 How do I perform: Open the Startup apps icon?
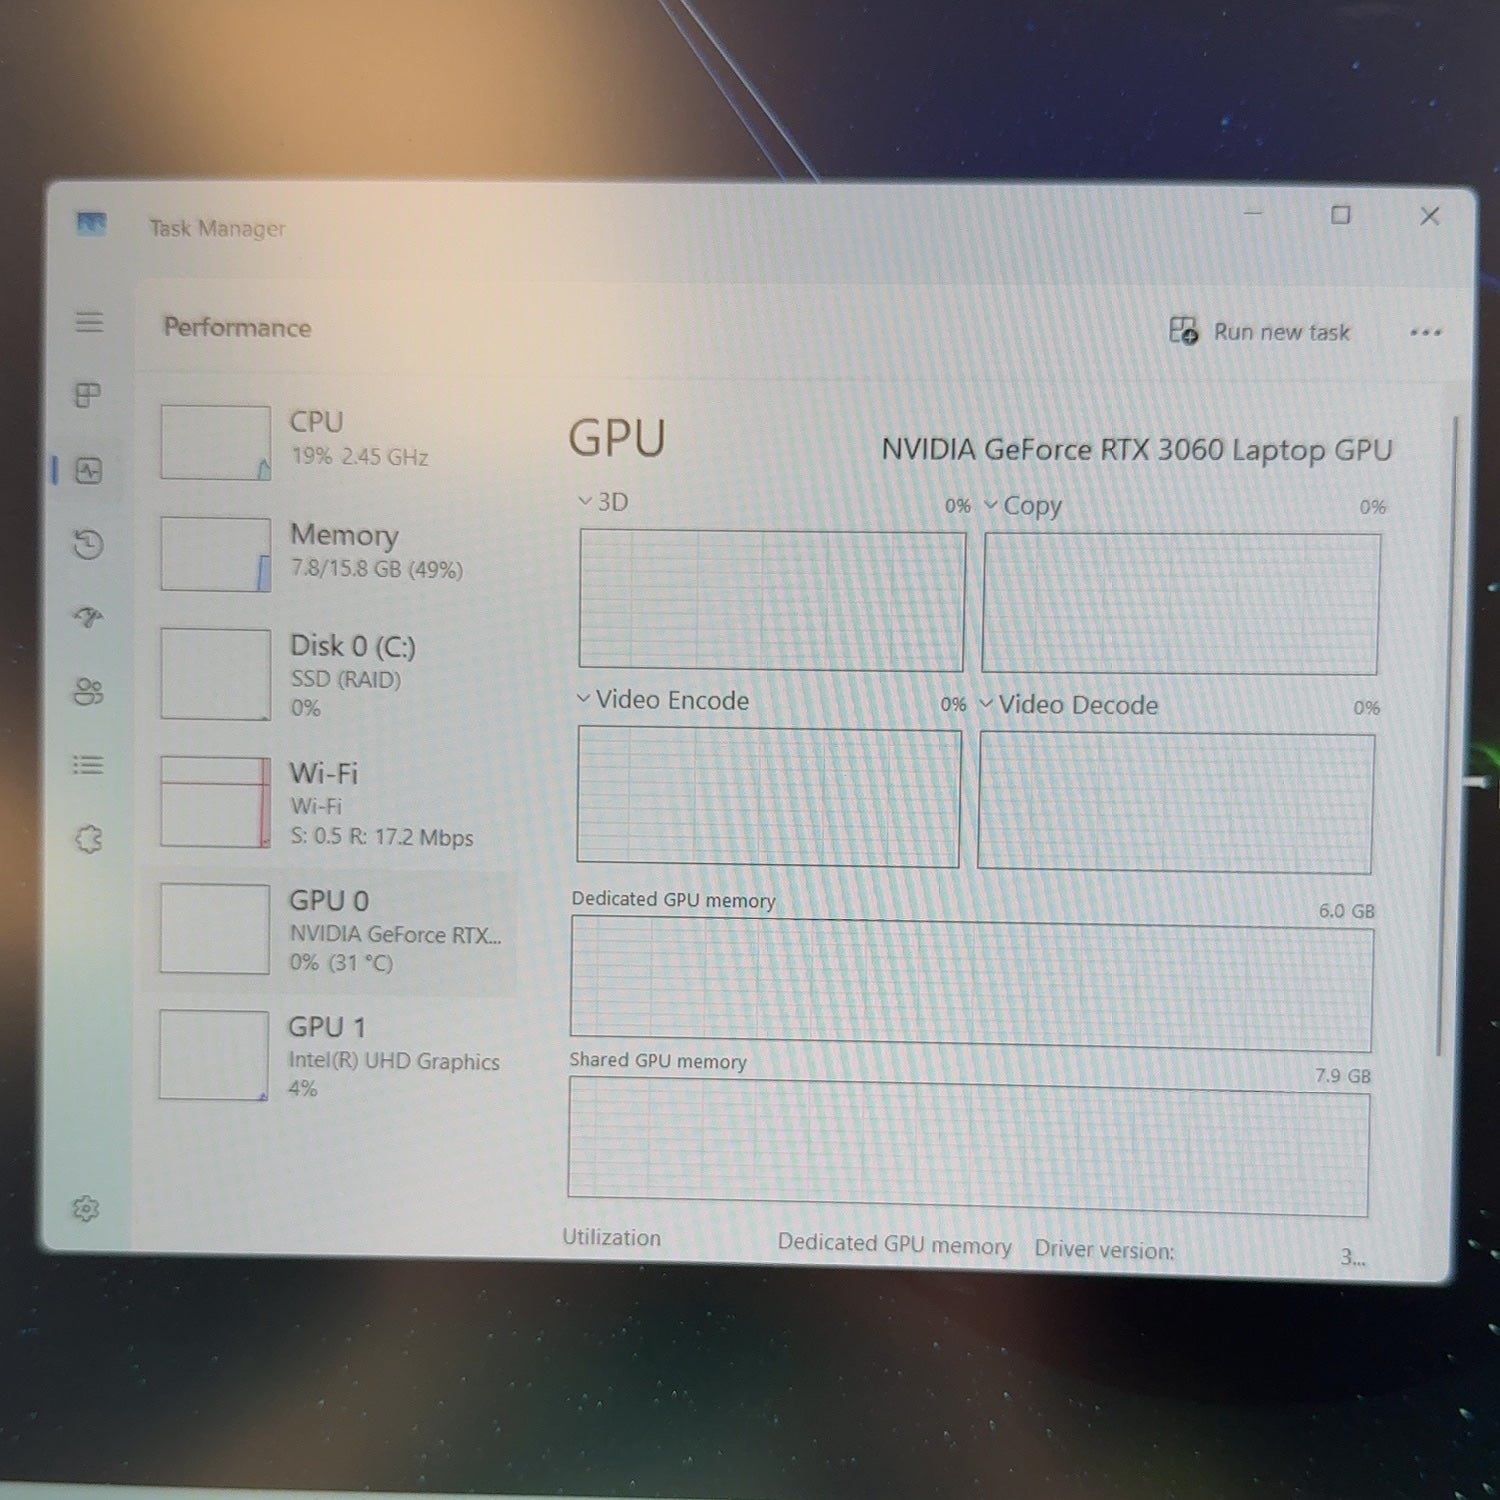89,617
